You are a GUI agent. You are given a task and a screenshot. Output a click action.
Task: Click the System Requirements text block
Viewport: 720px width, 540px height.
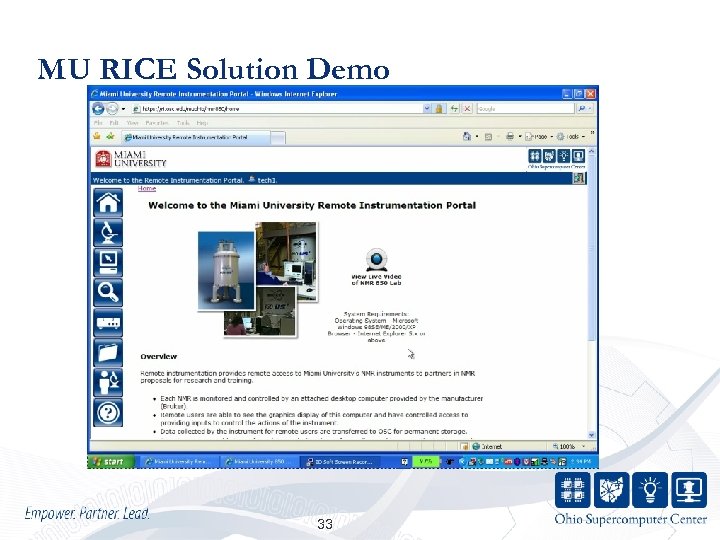377,327
